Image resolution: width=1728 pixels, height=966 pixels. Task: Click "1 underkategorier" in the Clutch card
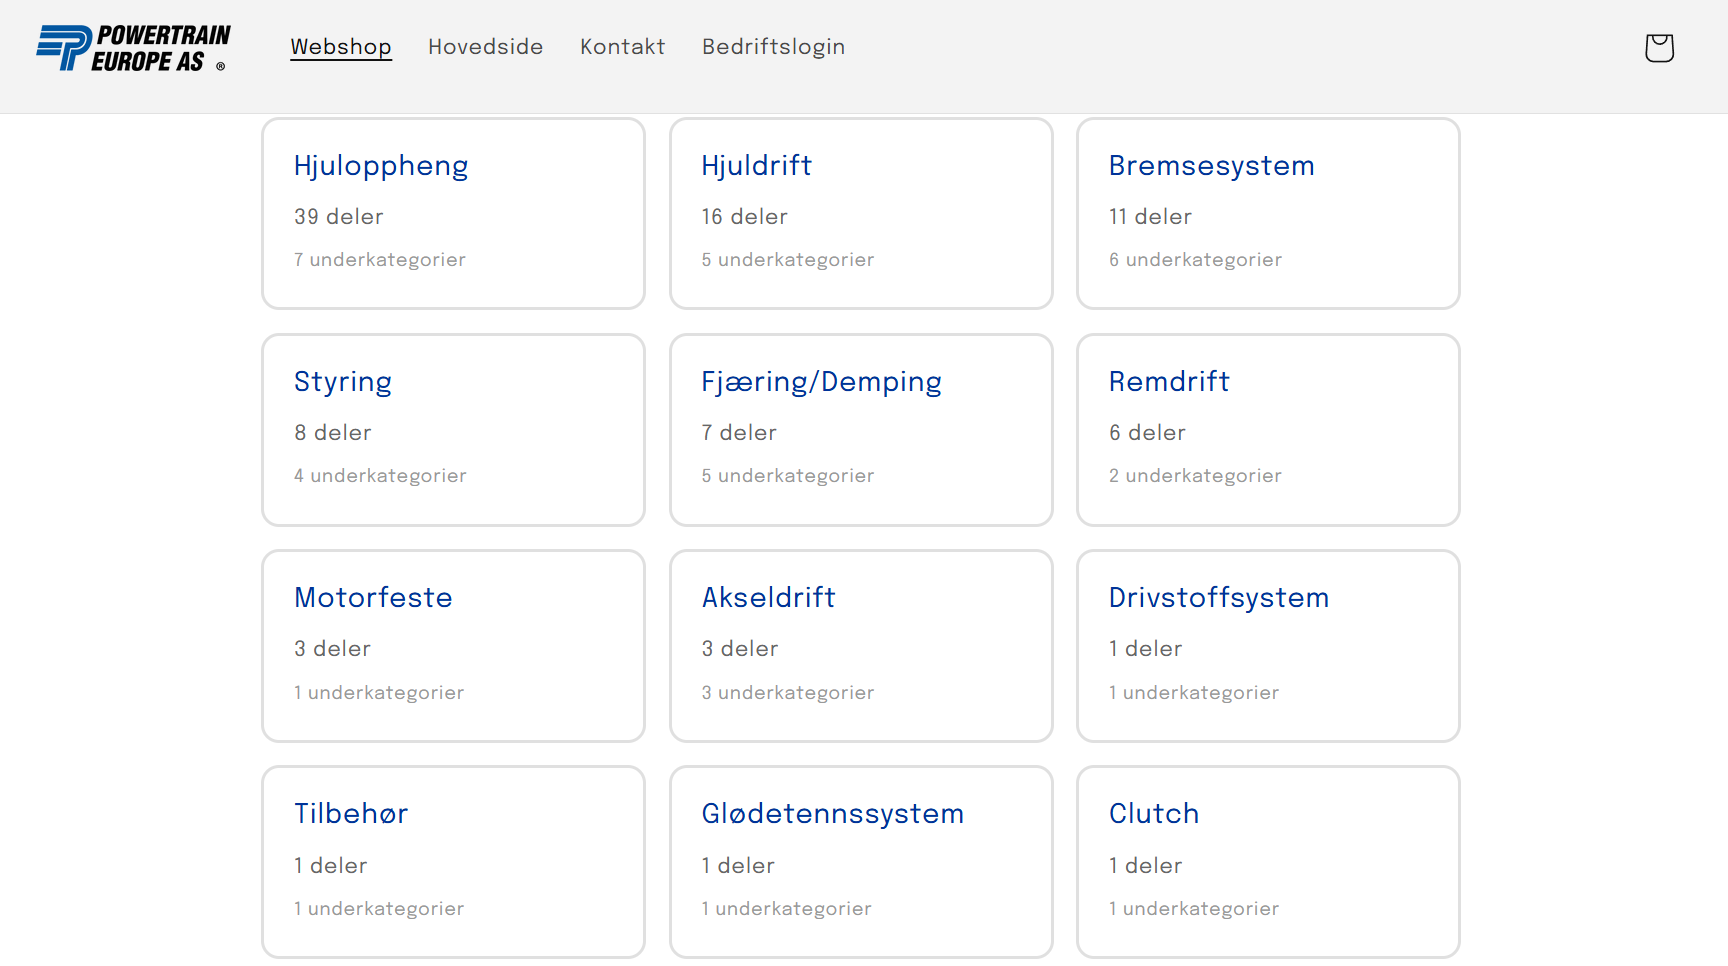(1194, 909)
